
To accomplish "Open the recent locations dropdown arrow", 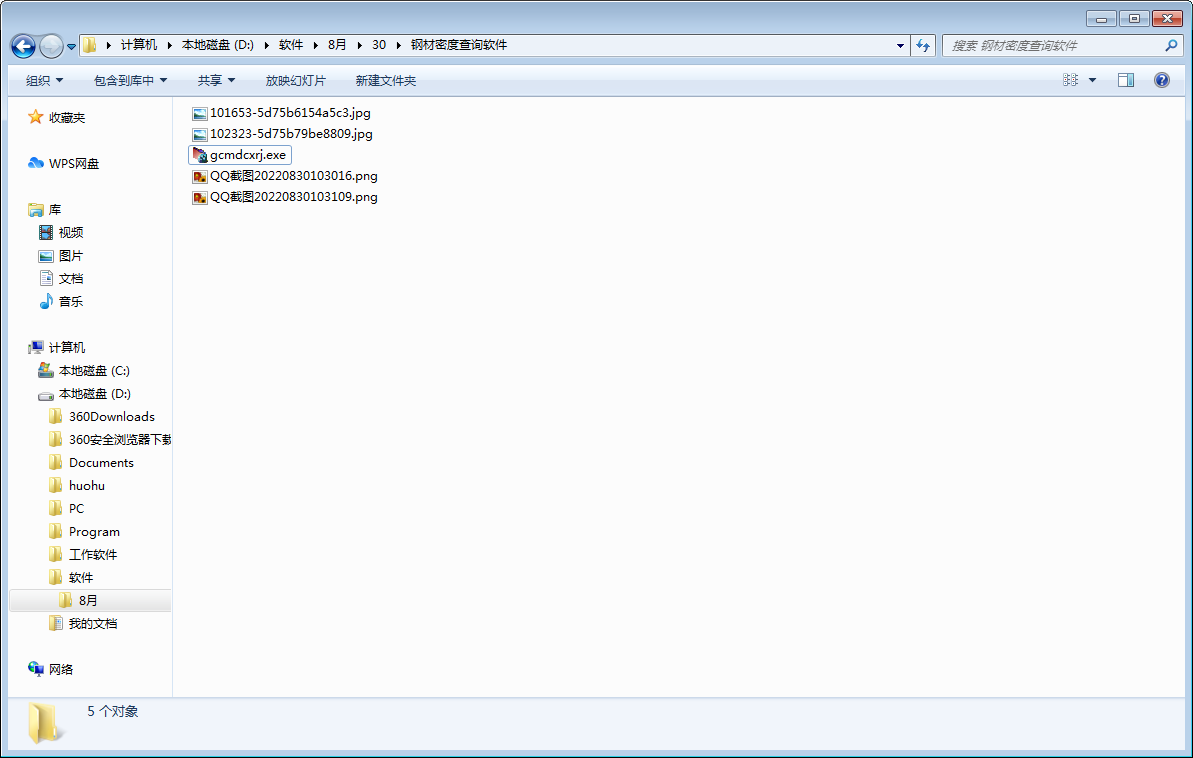I will (72, 46).
